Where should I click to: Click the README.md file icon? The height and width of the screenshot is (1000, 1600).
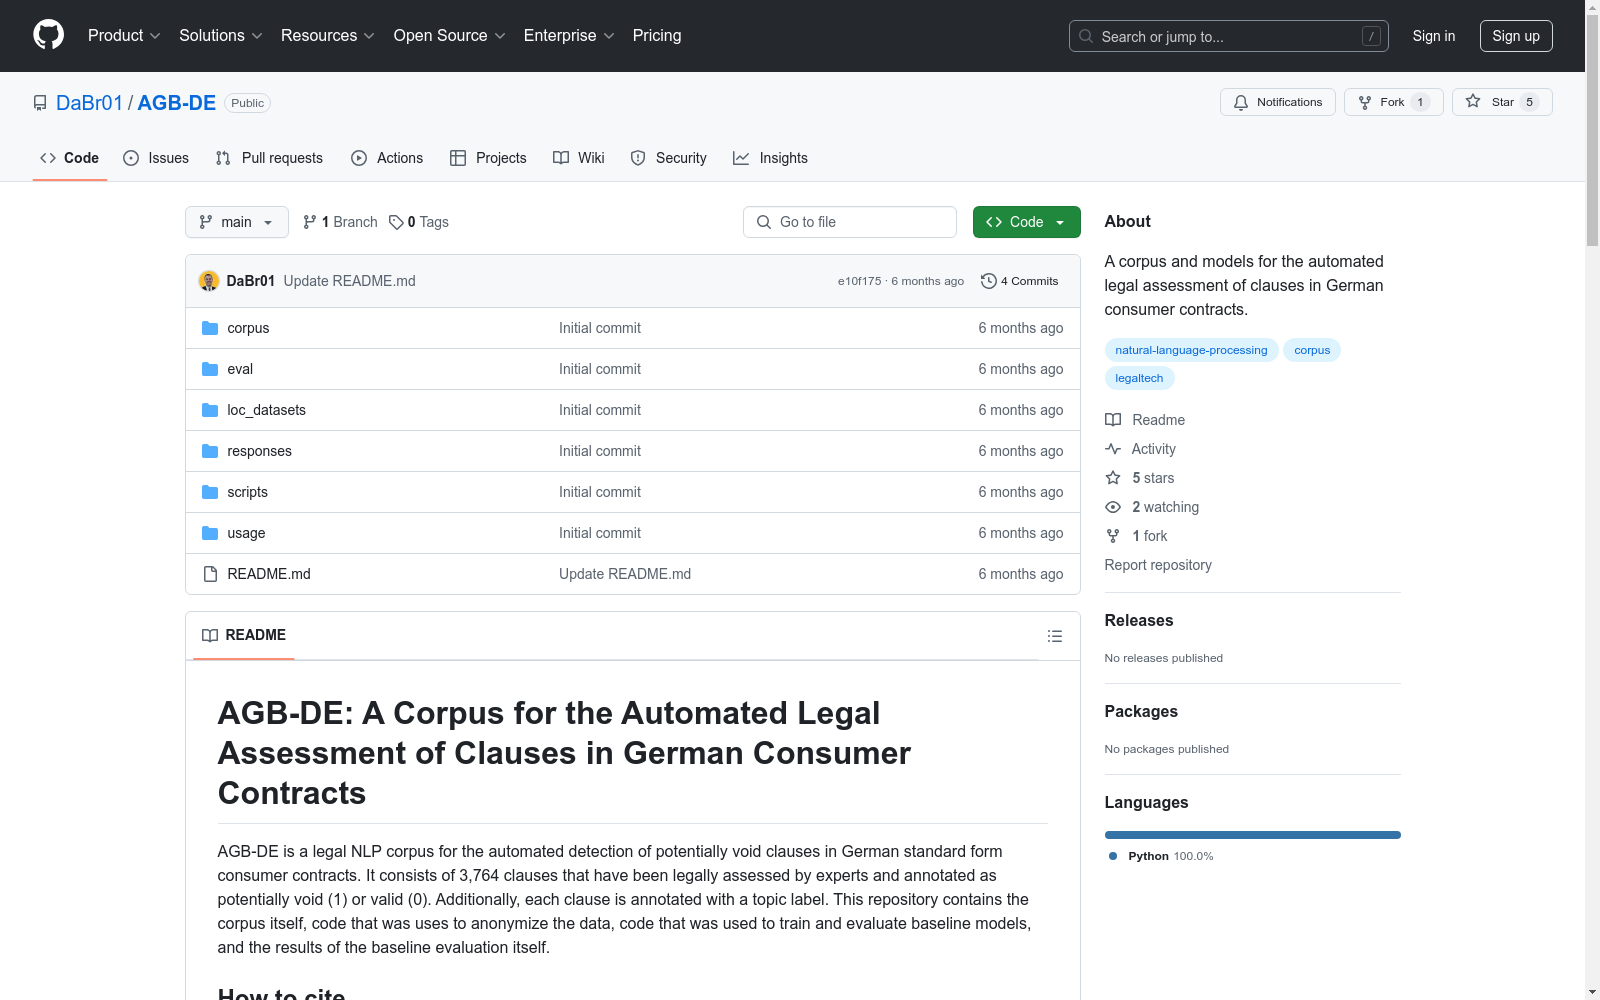click(210, 574)
